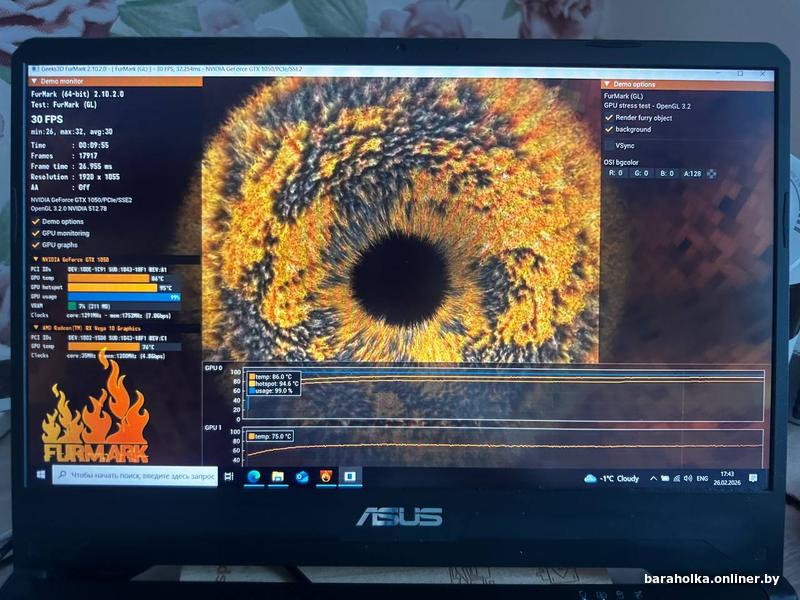800x600 pixels.
Task: Uncheck the GPU graphs checkbox
Action: (36, 245)
